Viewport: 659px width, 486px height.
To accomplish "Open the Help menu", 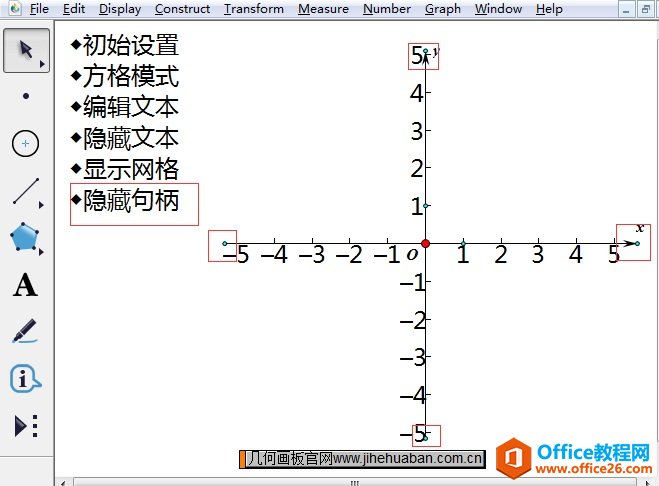I will 549,9.
